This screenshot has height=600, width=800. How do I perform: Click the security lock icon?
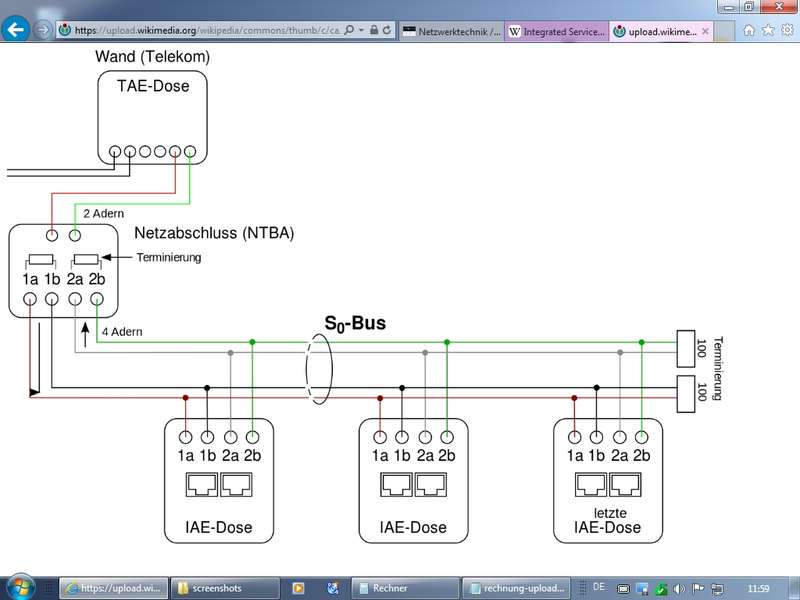tap(374, 30)
